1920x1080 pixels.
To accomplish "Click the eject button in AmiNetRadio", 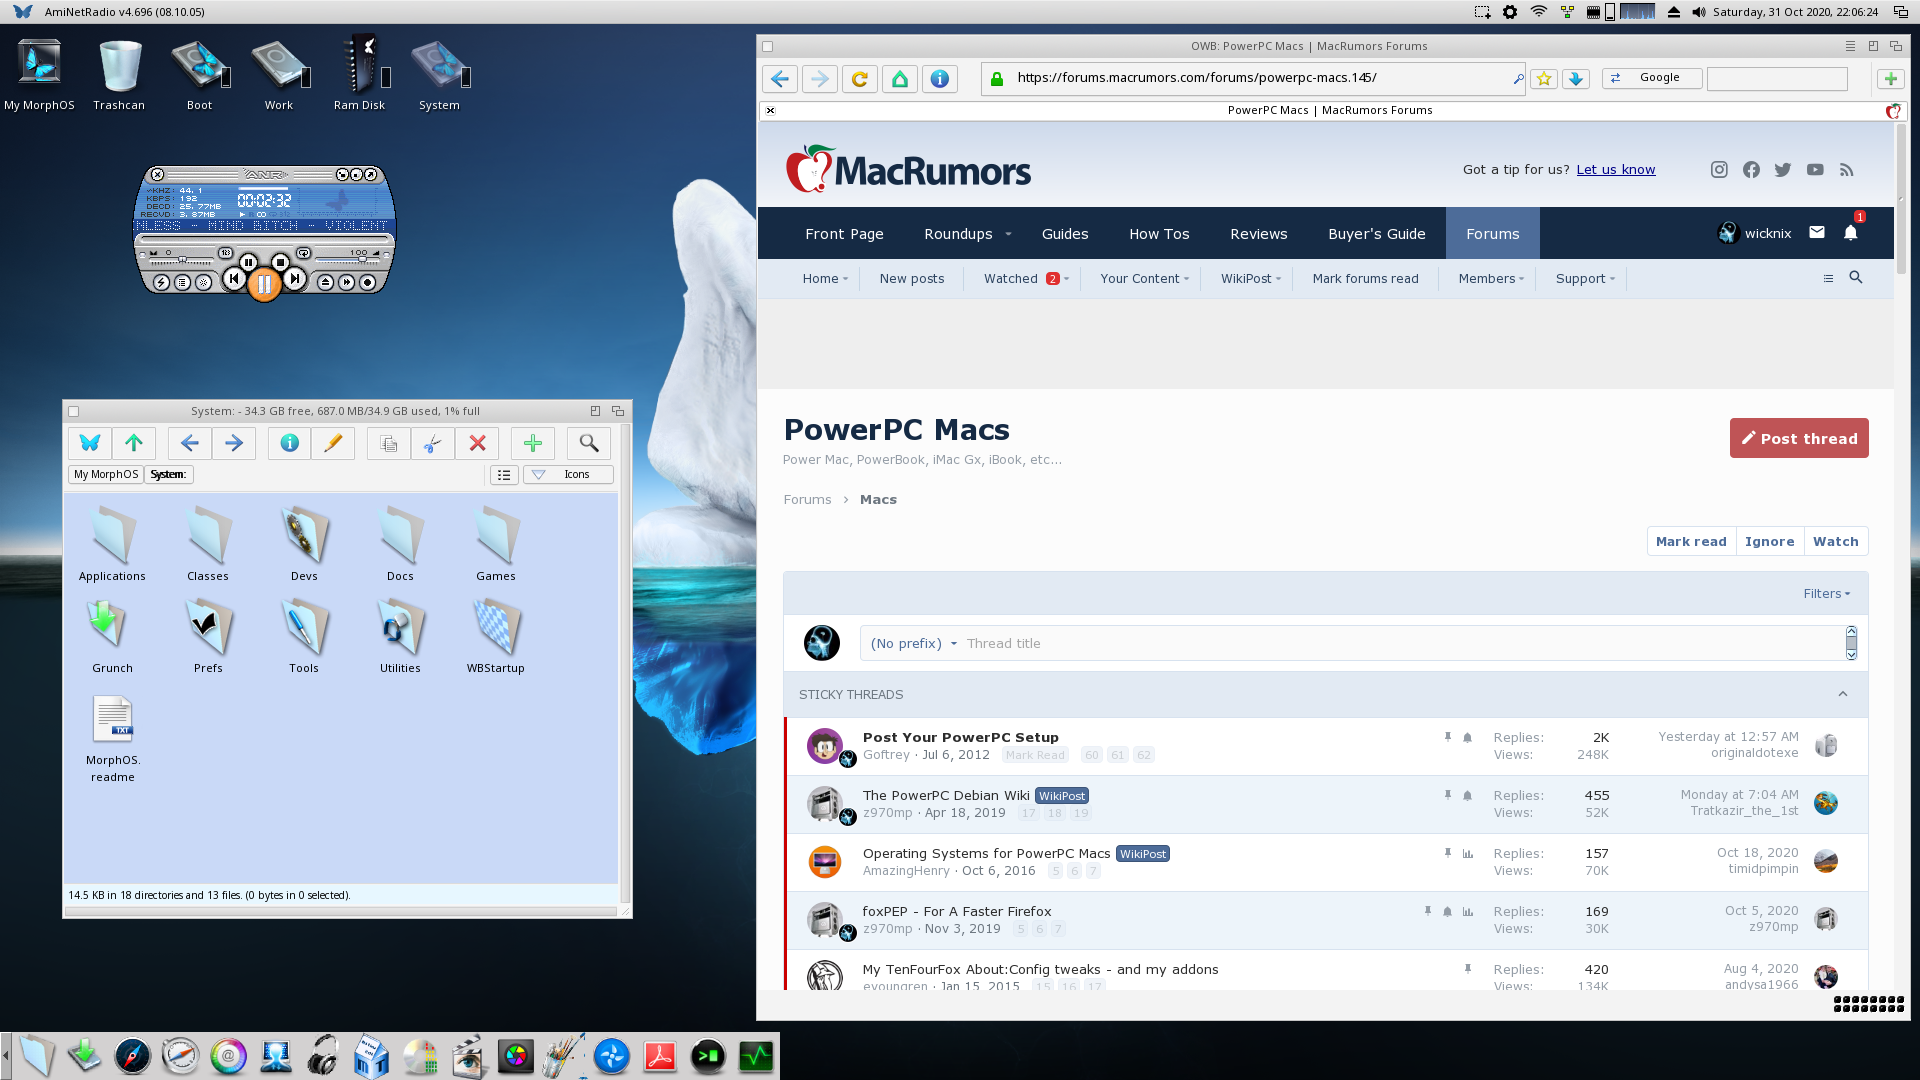I will [325, 282].
